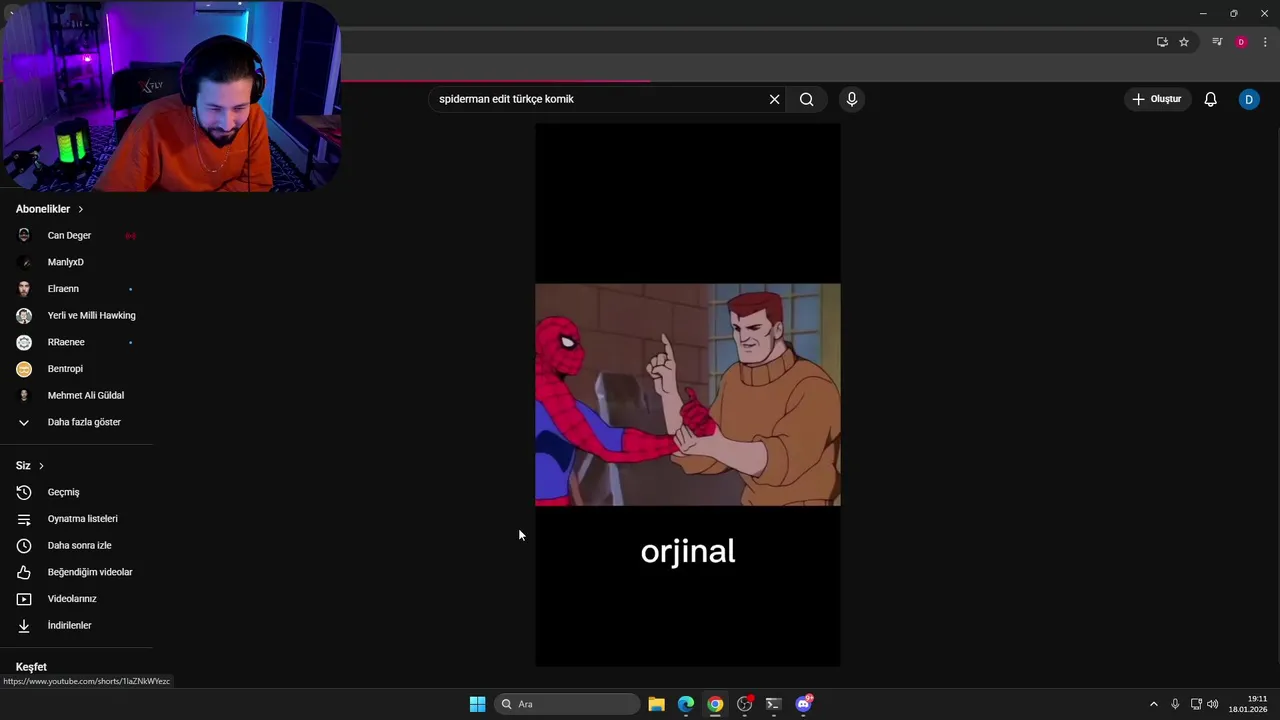This screenshot has height=720, width=1280.
Task: Open Chrome three-dot menu
Action: [1265, 42]
